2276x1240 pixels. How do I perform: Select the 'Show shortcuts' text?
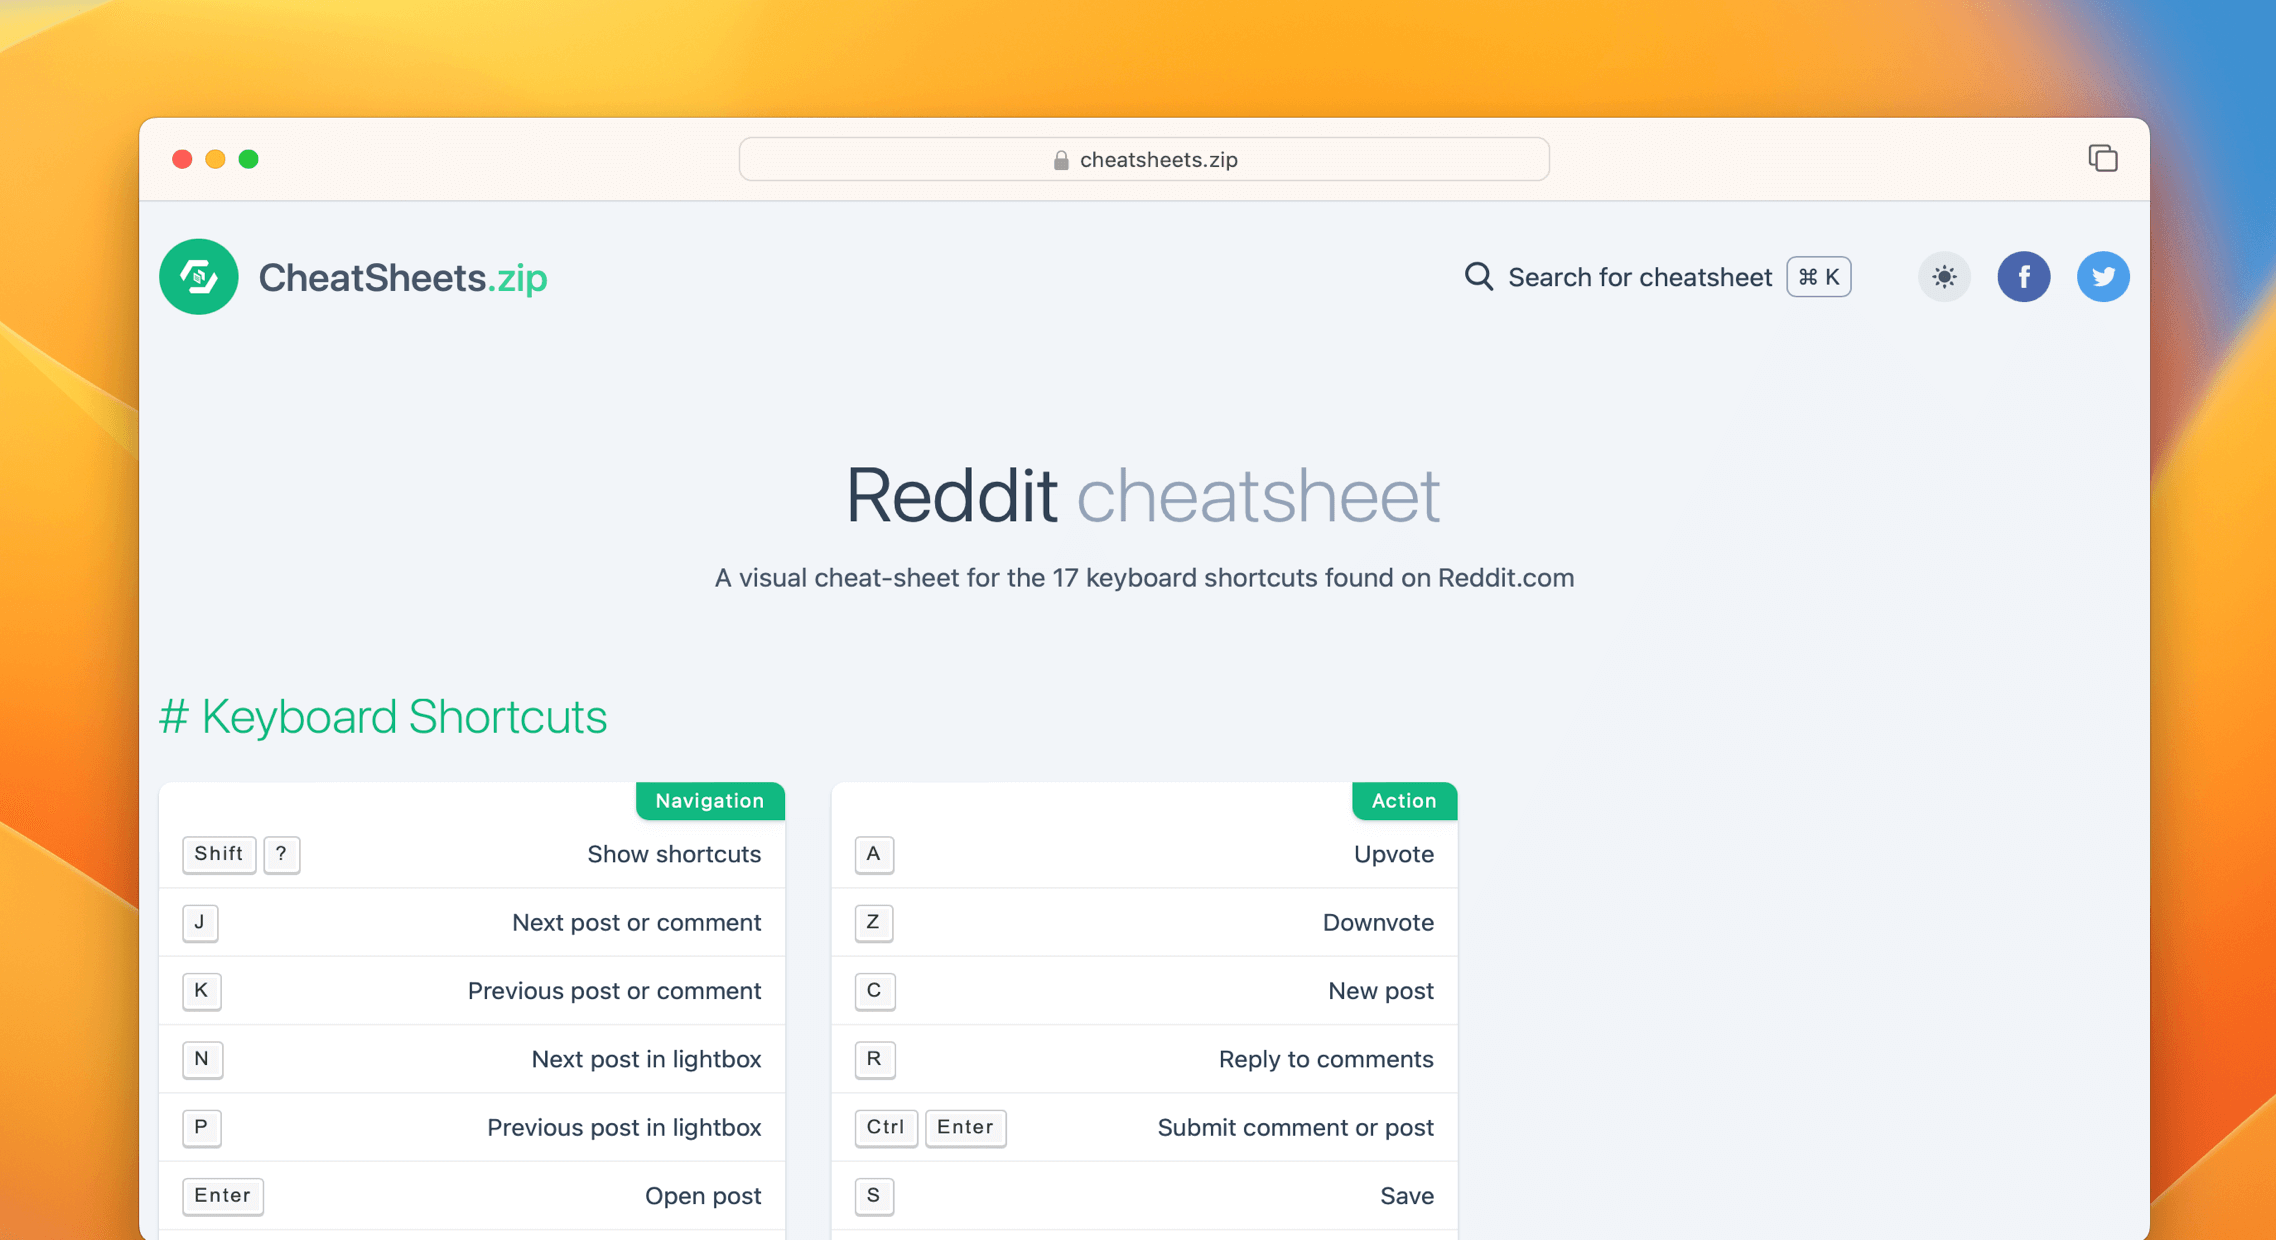coord(674,854)
